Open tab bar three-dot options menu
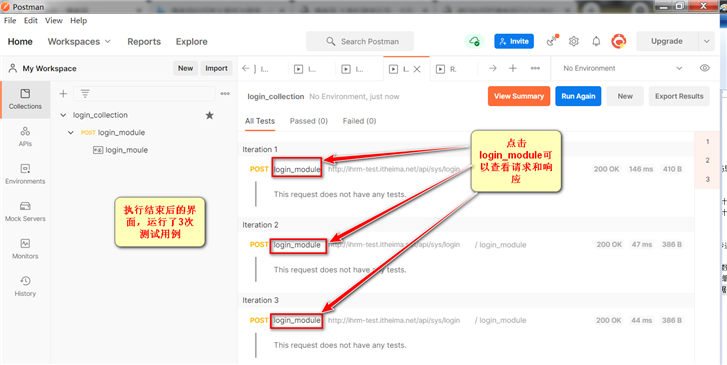Image resolution: width=727 pixels, height=365 pixels. 535,68
